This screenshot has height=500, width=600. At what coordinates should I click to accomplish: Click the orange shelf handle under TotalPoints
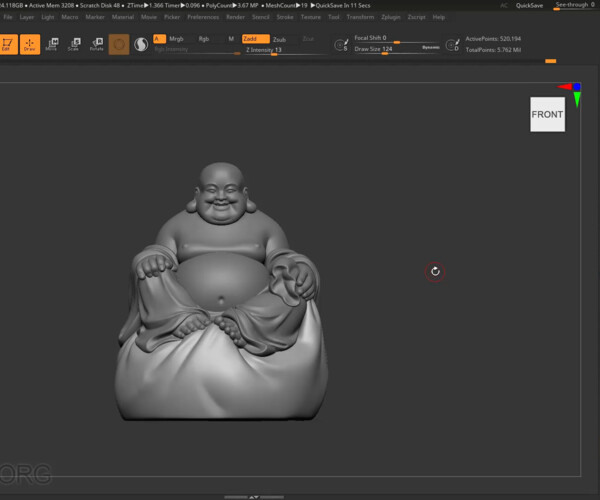pyautogui.click(x=551, y=61)
